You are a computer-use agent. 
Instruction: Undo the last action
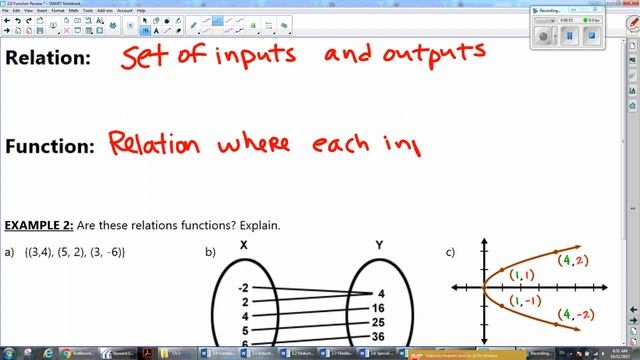tap(18, 21)
